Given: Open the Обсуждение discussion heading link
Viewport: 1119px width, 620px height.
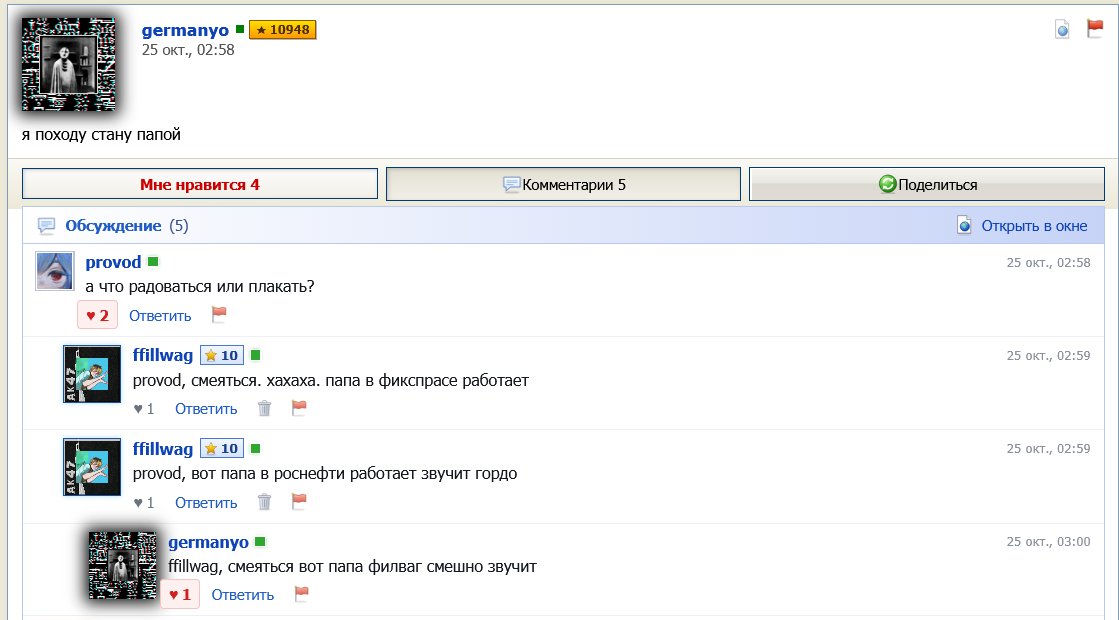Looking at the screenshot, I should click(x=113, y=226).
